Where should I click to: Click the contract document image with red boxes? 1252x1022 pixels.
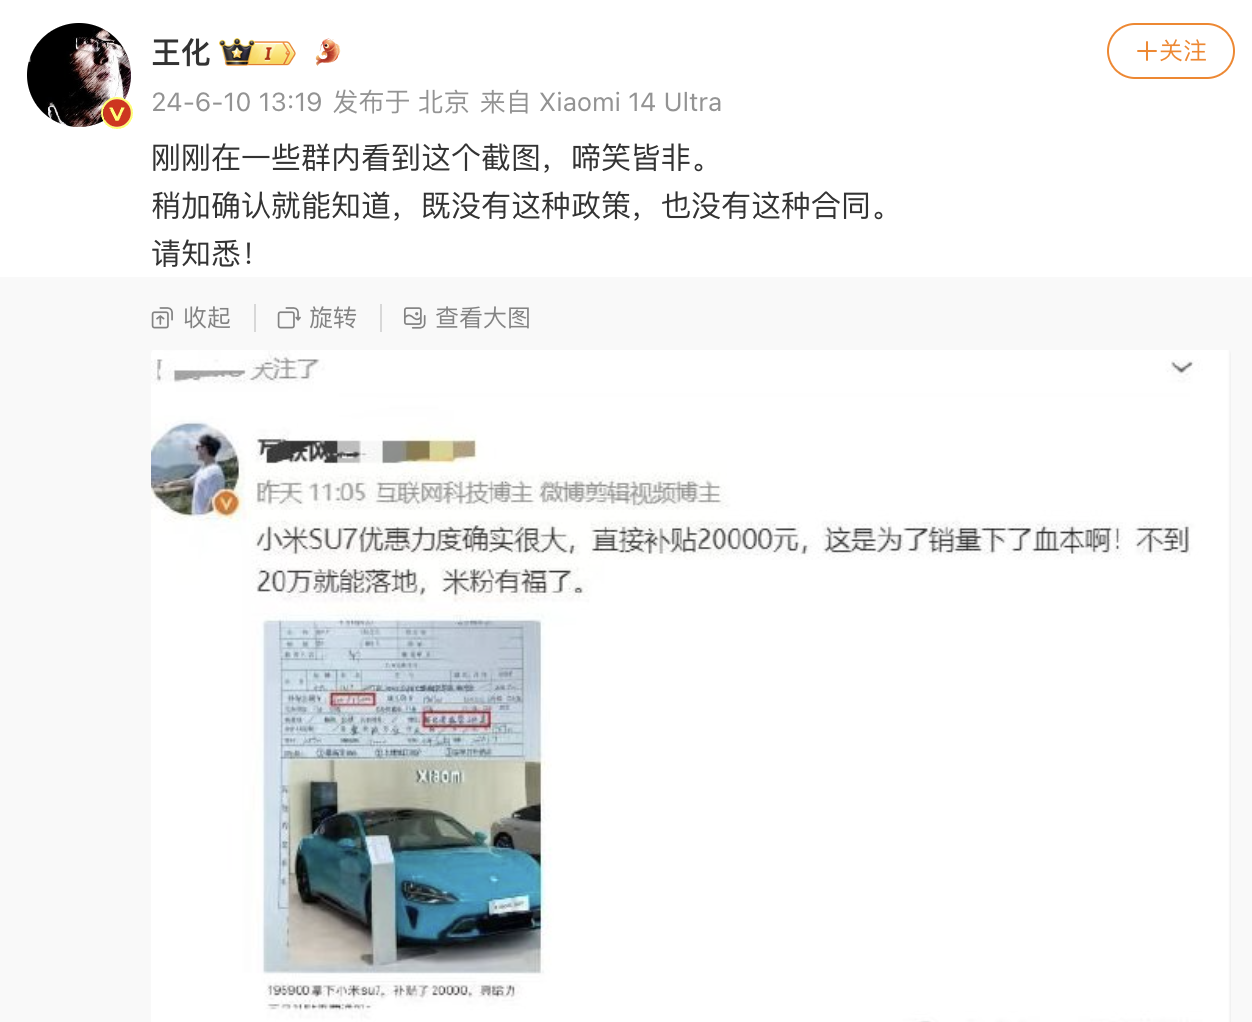402,690
